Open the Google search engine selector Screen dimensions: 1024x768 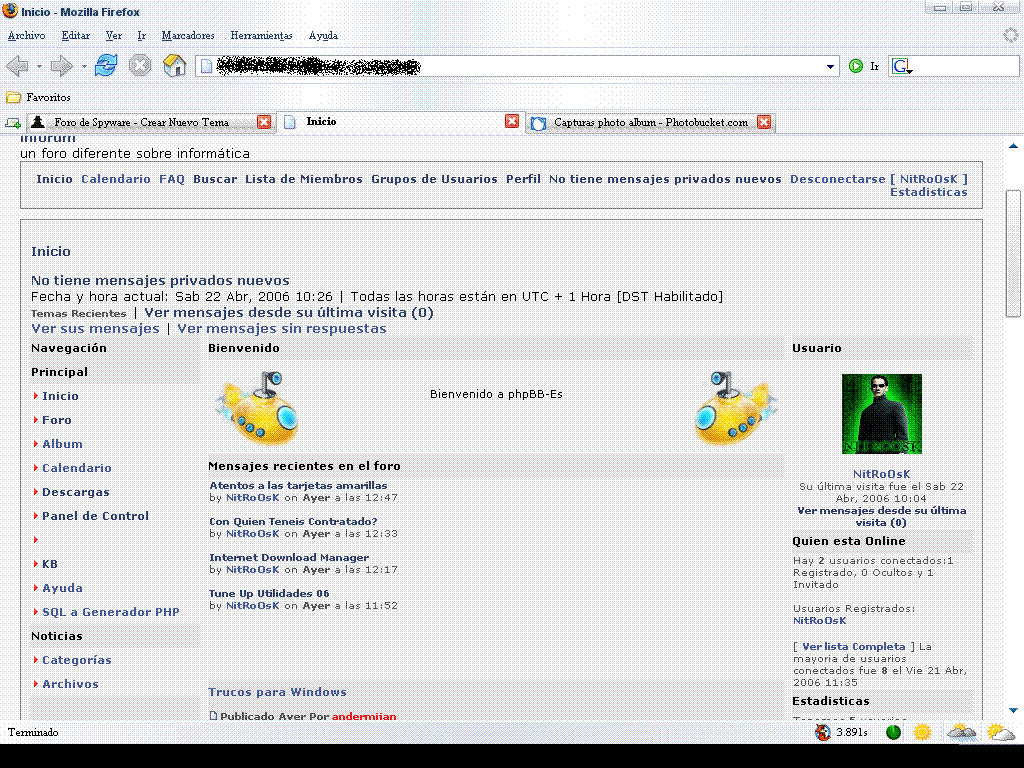point(902,66)
